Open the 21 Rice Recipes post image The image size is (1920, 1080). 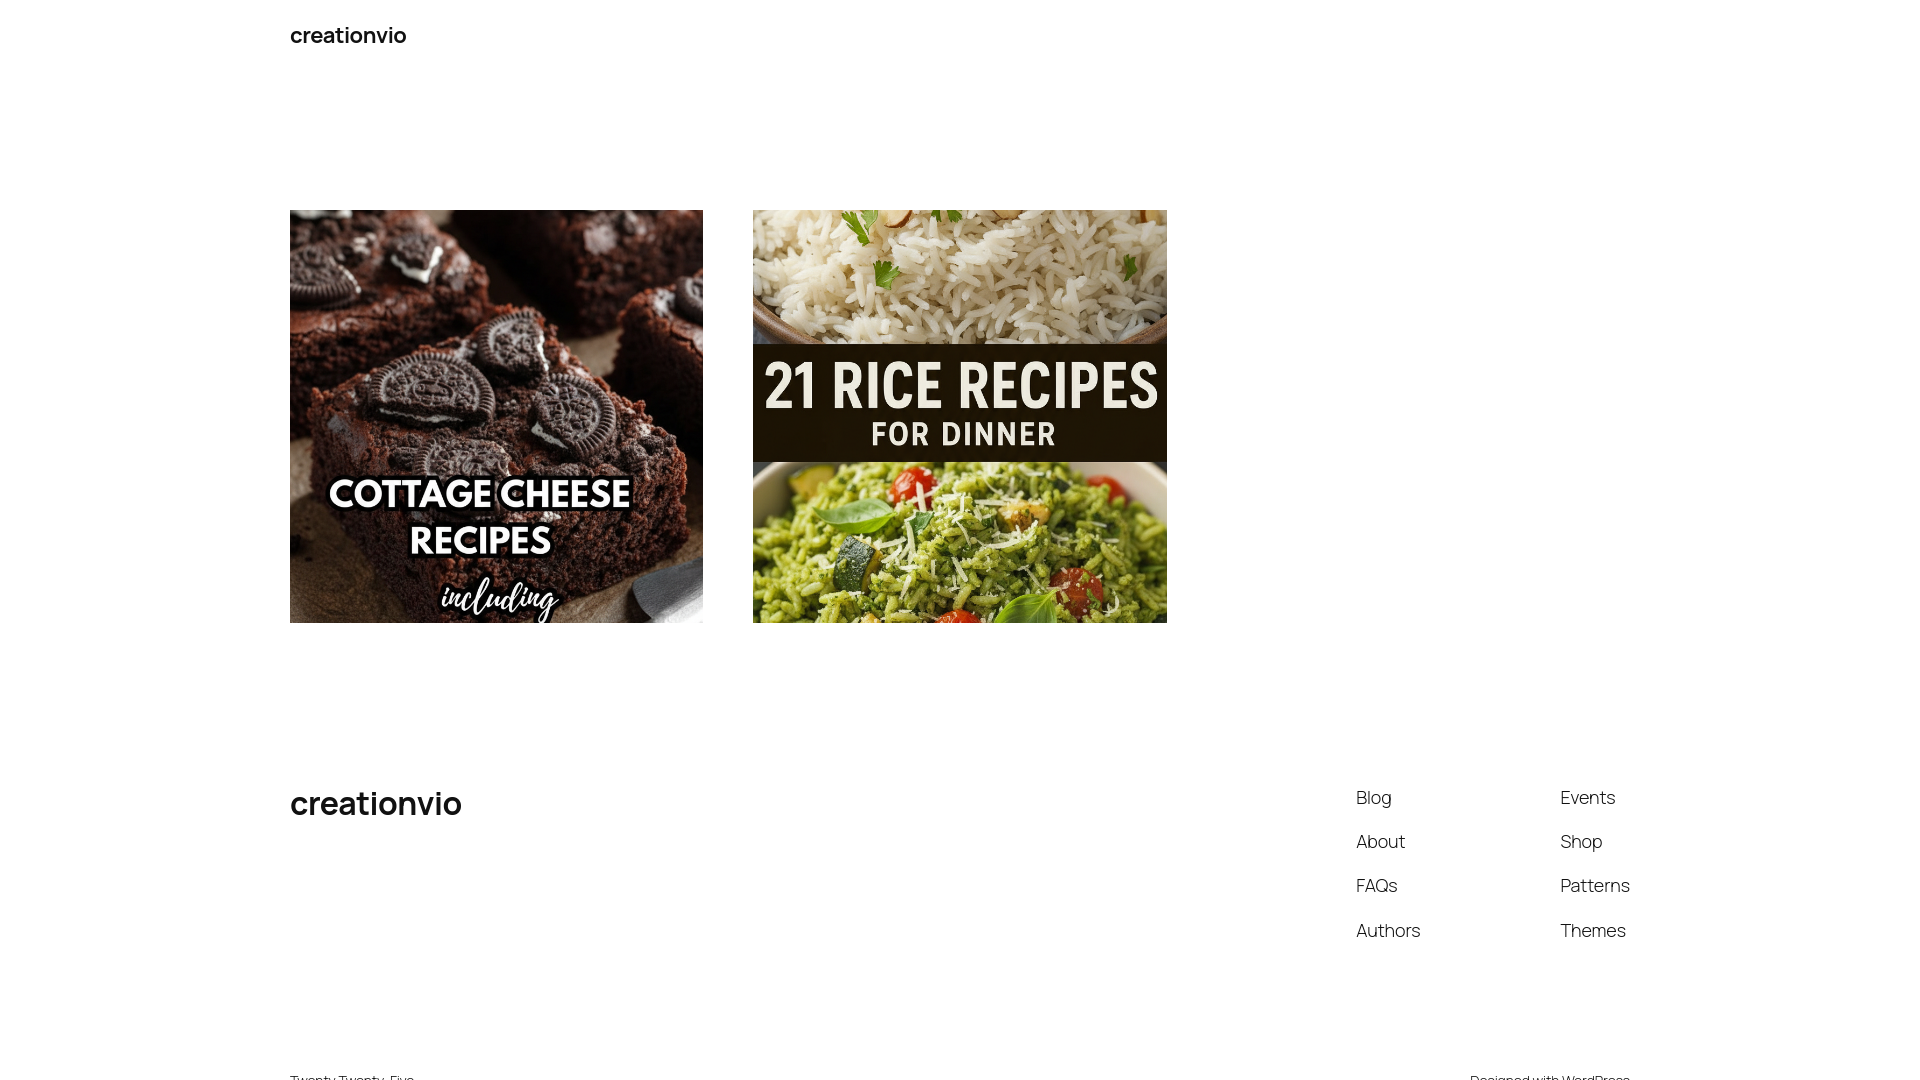(x=960, y=416)
